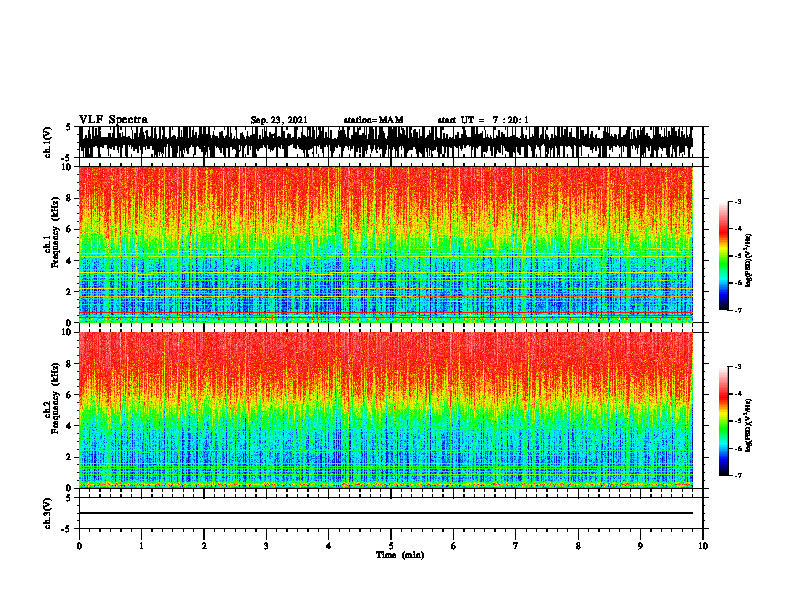This screenshot has width=792, height=612.
Task: Click the "-3" label on ch.1 color scale
Action: 737,202
